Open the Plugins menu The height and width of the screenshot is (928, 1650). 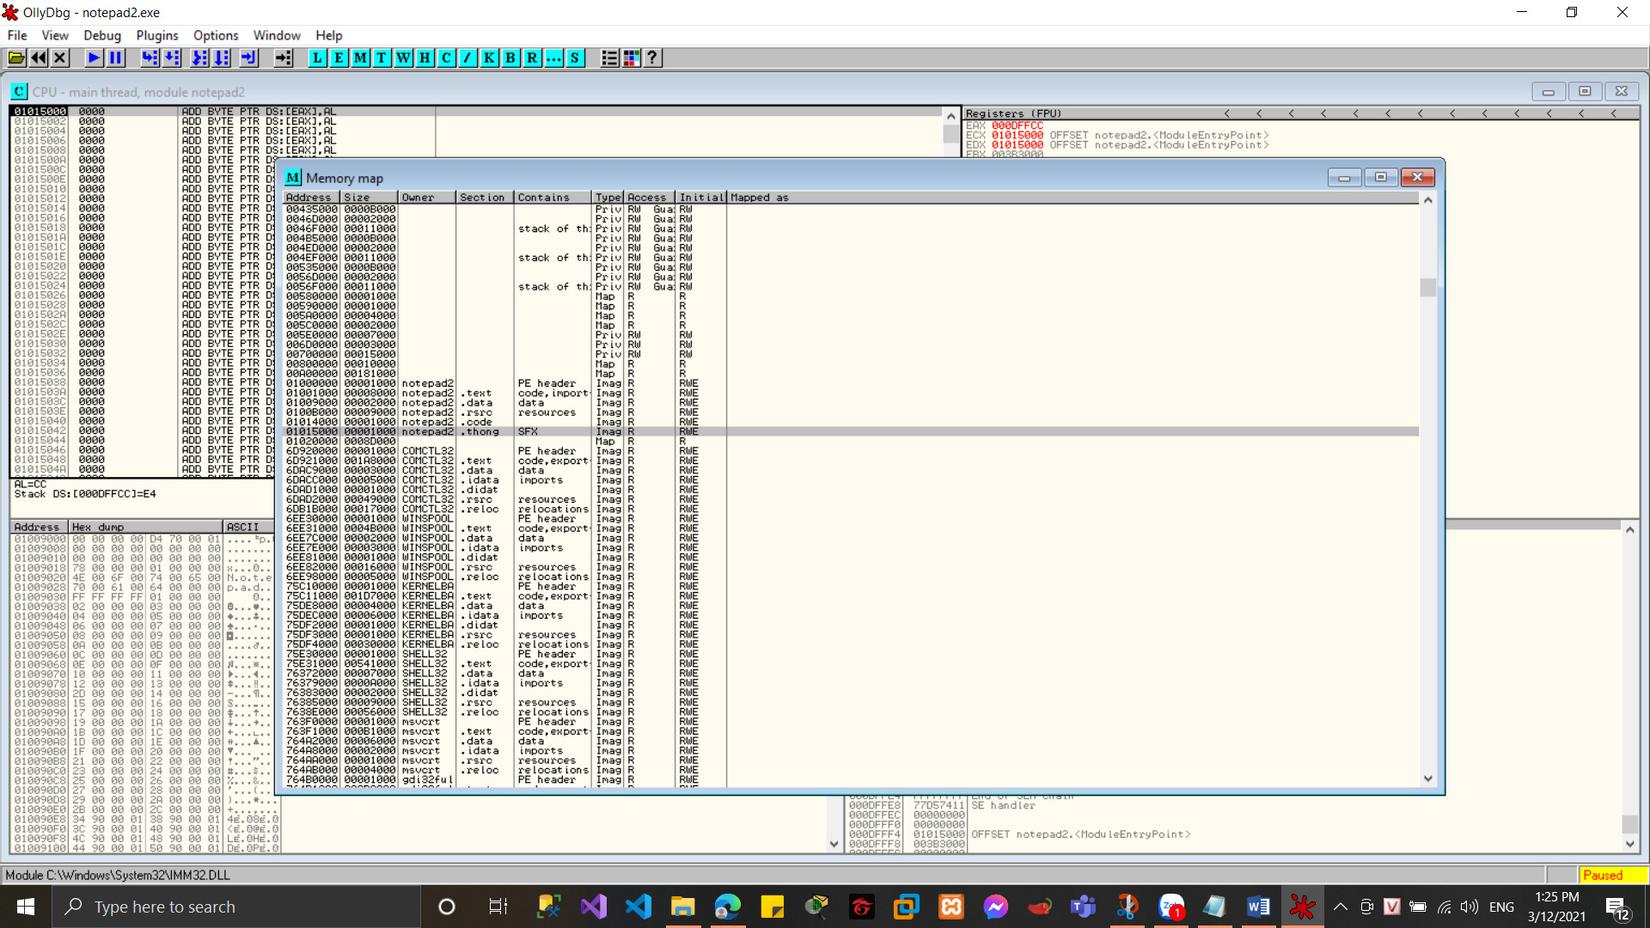pos(157,35)
